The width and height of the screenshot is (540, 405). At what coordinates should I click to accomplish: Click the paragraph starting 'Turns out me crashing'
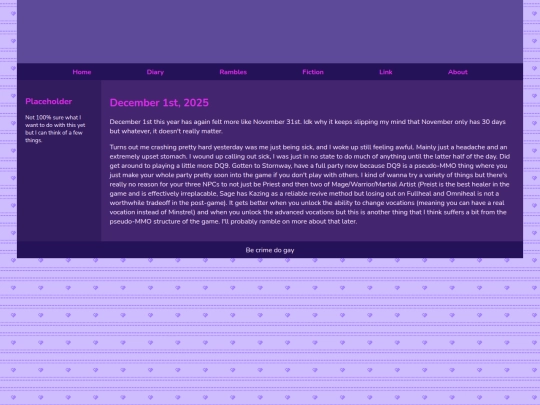[310, 184]
